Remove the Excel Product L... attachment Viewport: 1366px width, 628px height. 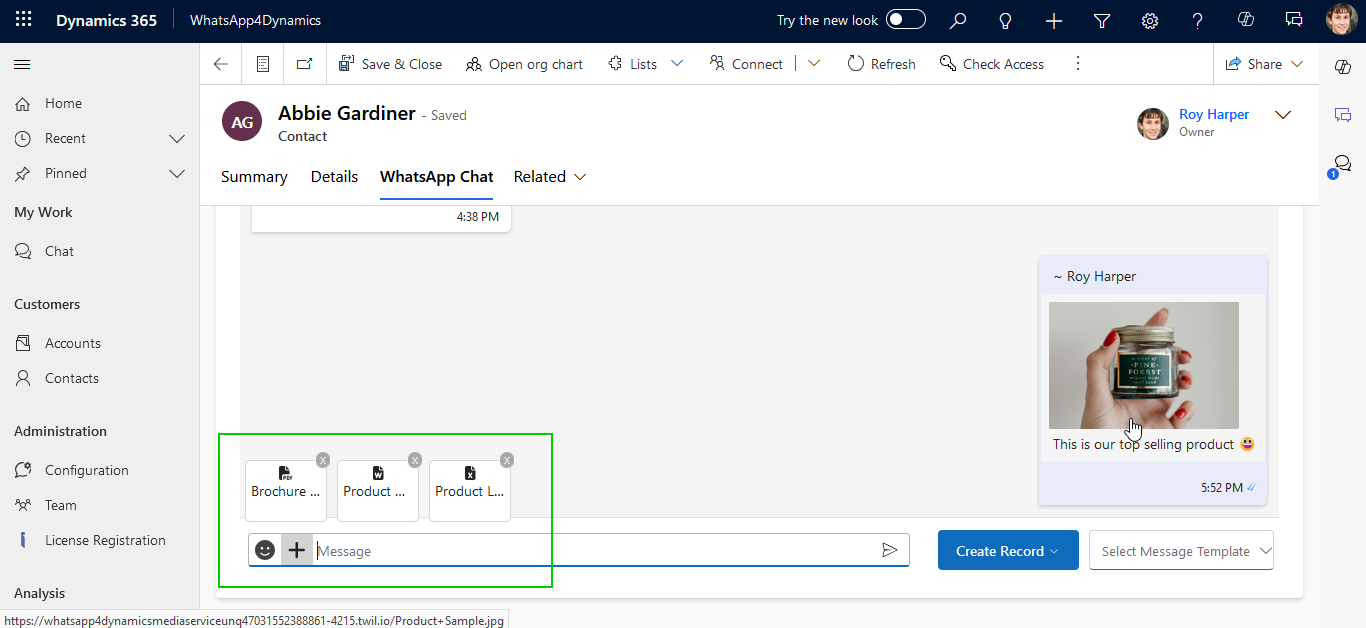pos(507,460)
